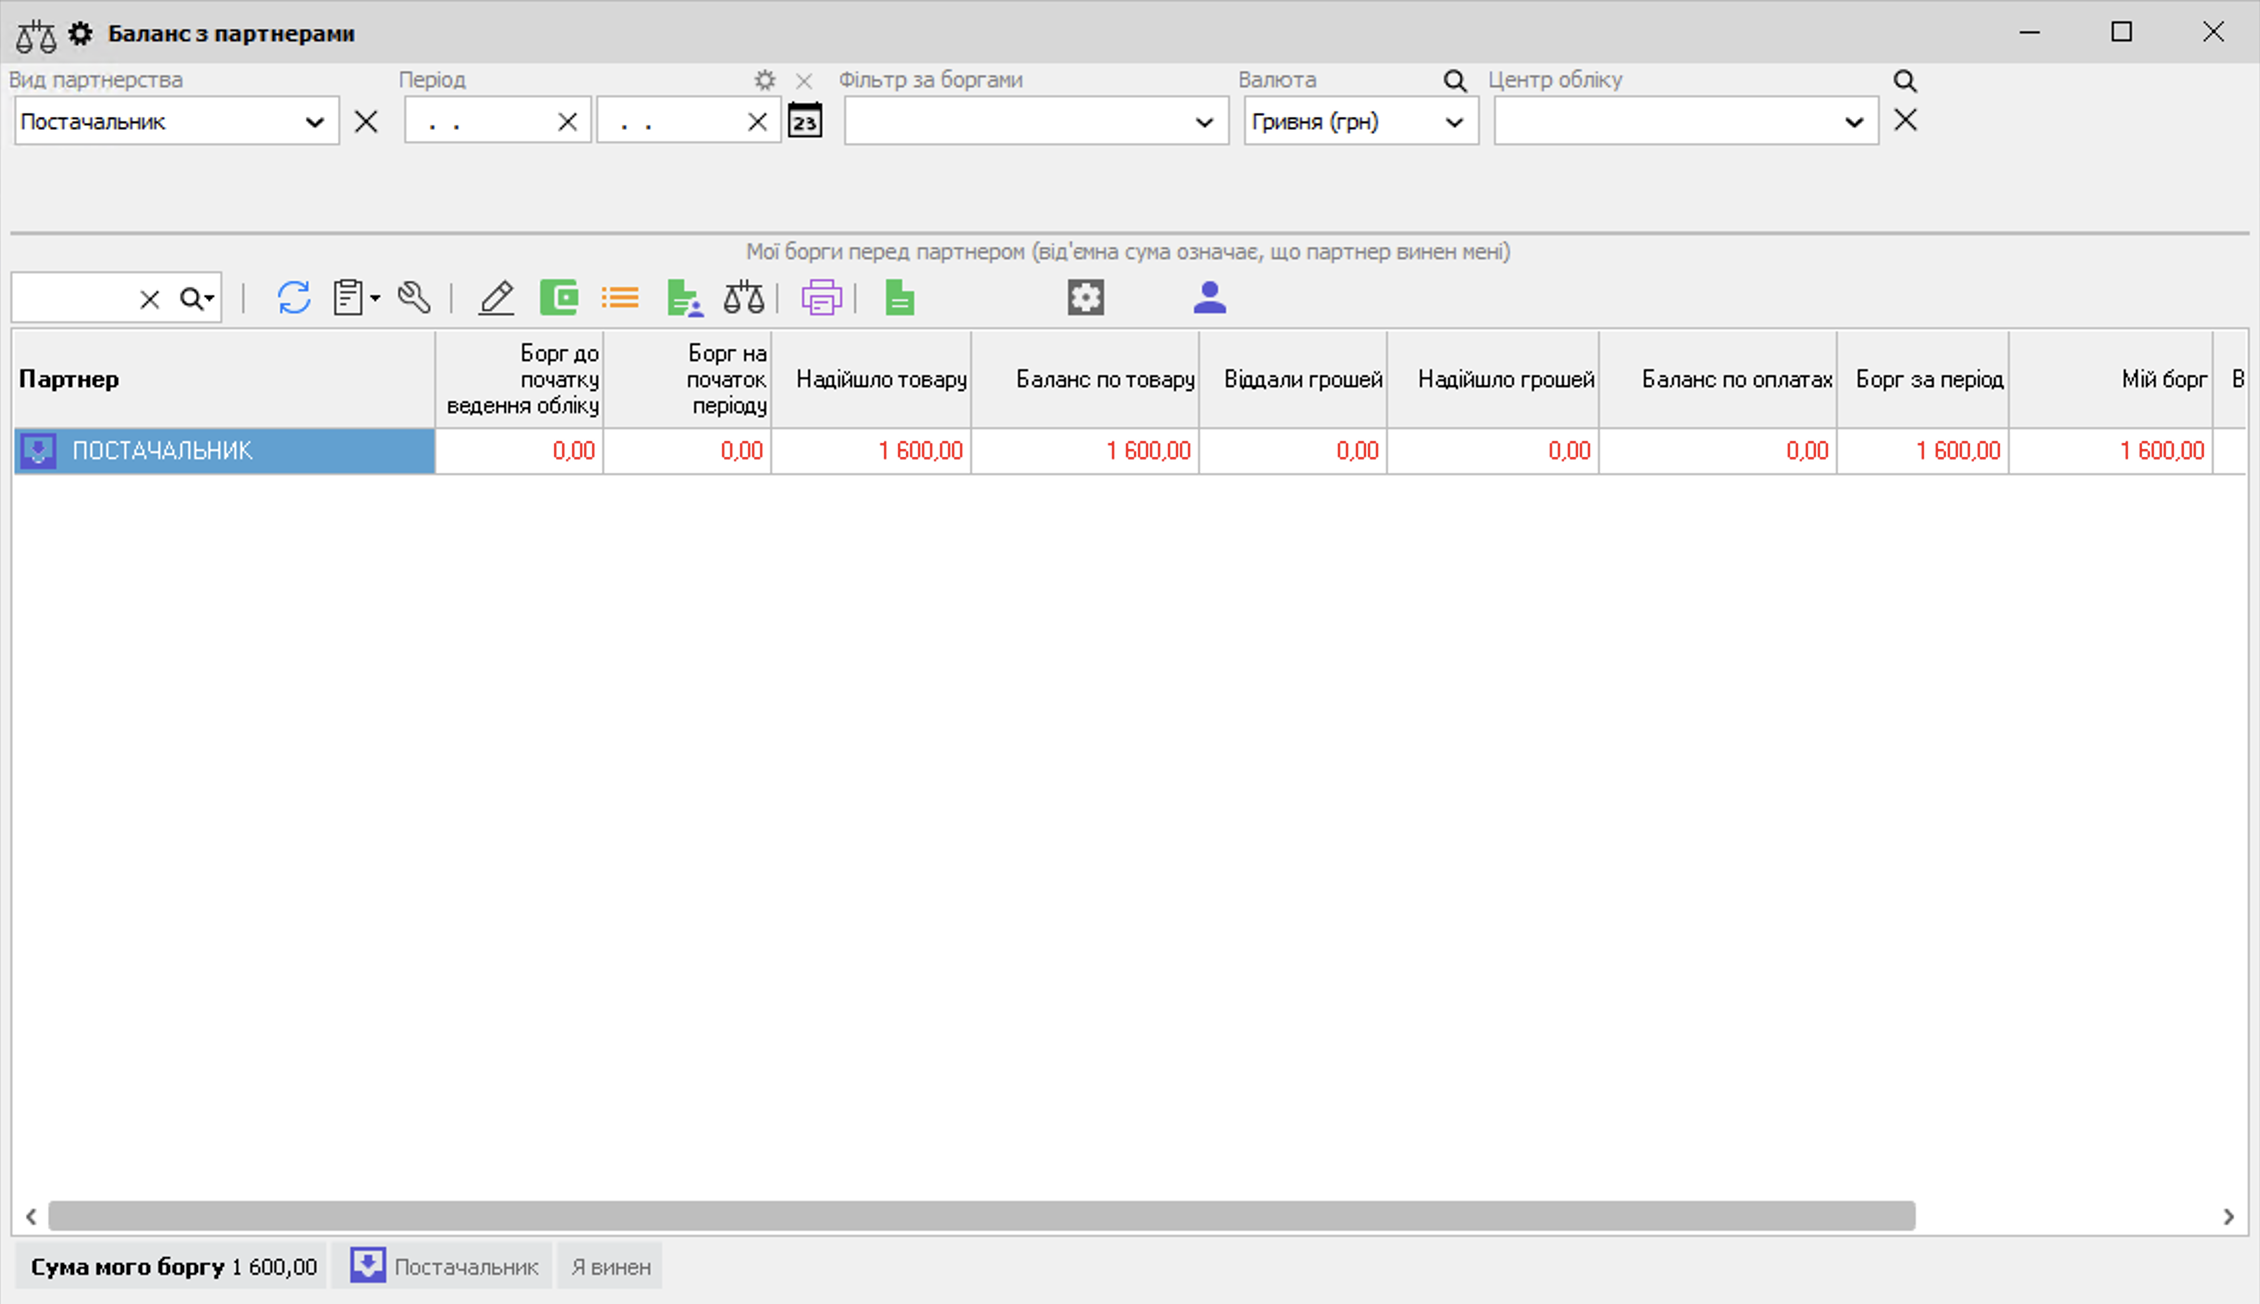This screenshot has height=1304, width=2260.
Task: Click the dark gear settings toolbar icon
Action: click(x=1086, y=298)
